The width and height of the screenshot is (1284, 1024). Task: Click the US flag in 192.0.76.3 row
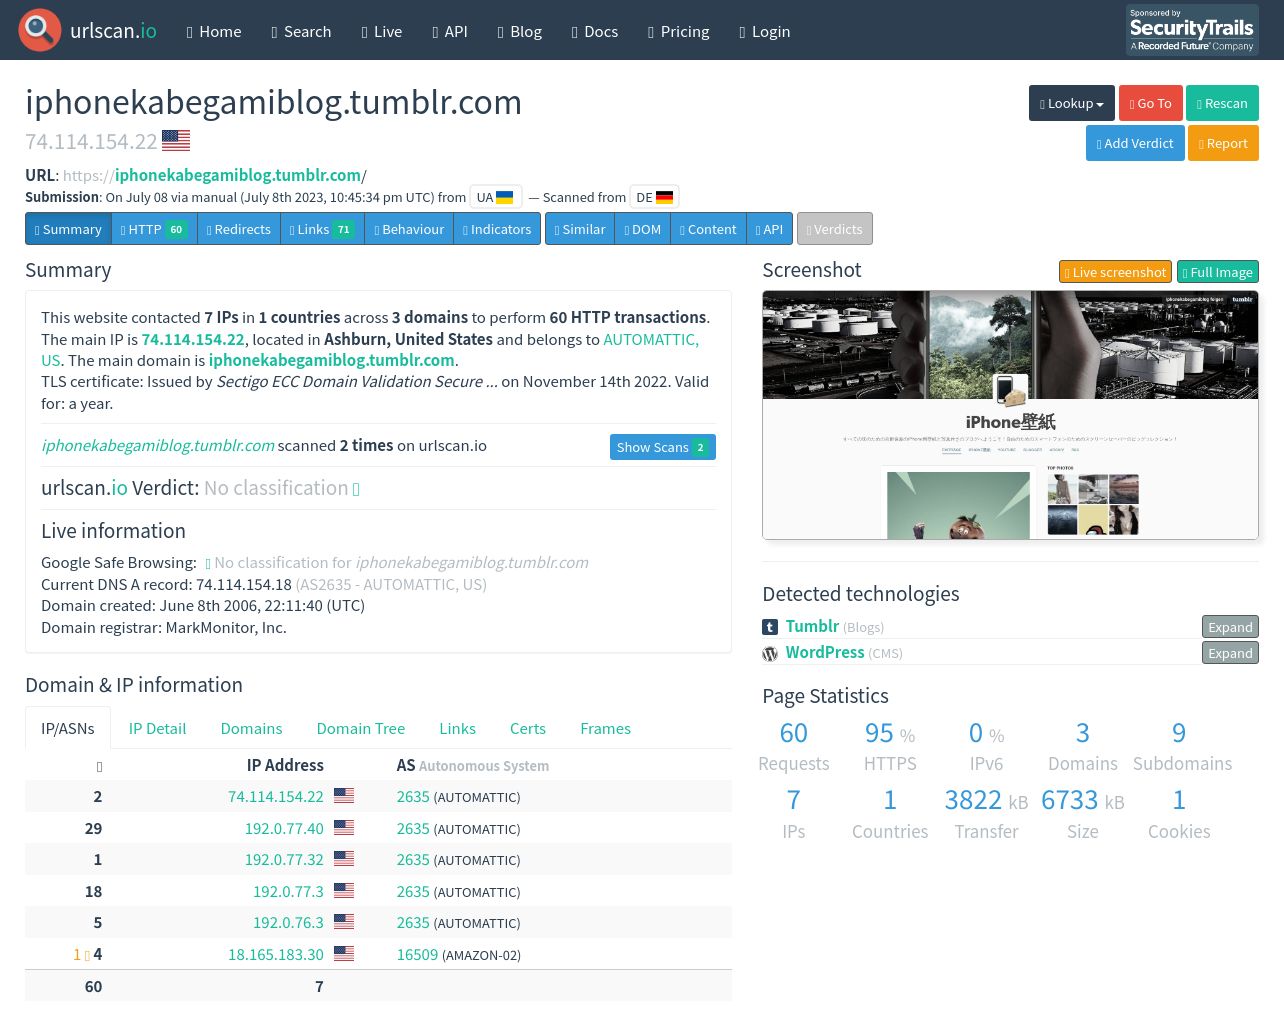pyautogui.click(x=344, y=922)
